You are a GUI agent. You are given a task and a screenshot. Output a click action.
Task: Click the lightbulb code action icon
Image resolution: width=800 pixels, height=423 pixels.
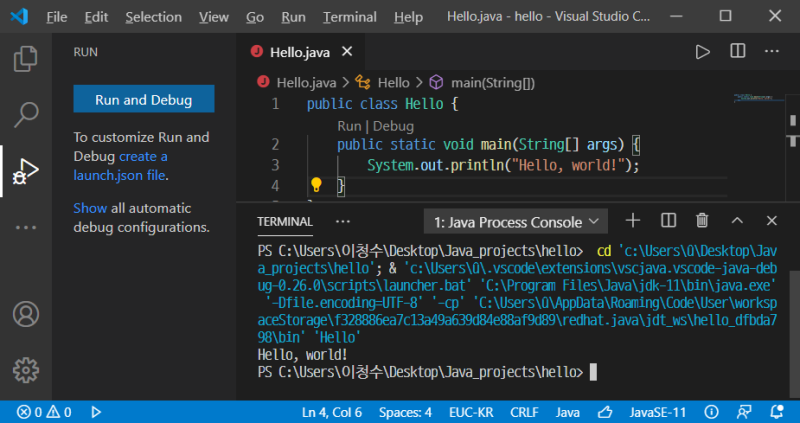tap(316, 185)
